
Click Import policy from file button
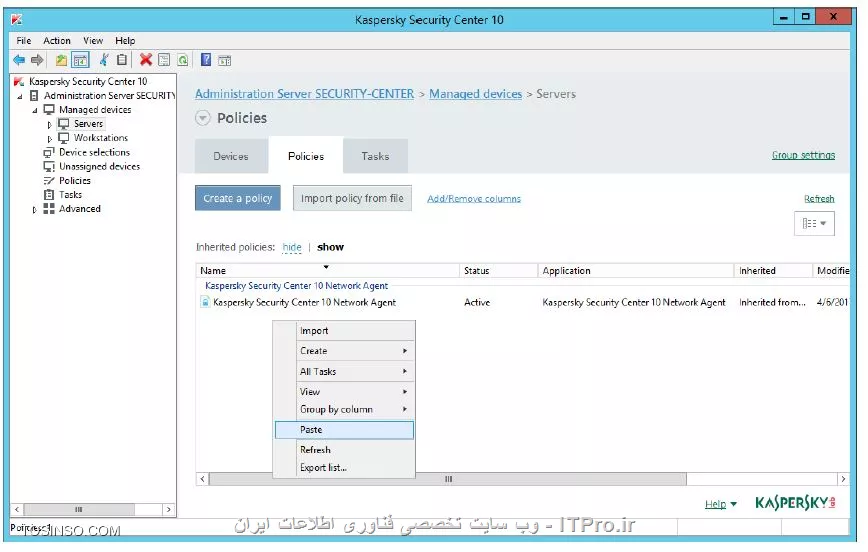pos(352,198)
